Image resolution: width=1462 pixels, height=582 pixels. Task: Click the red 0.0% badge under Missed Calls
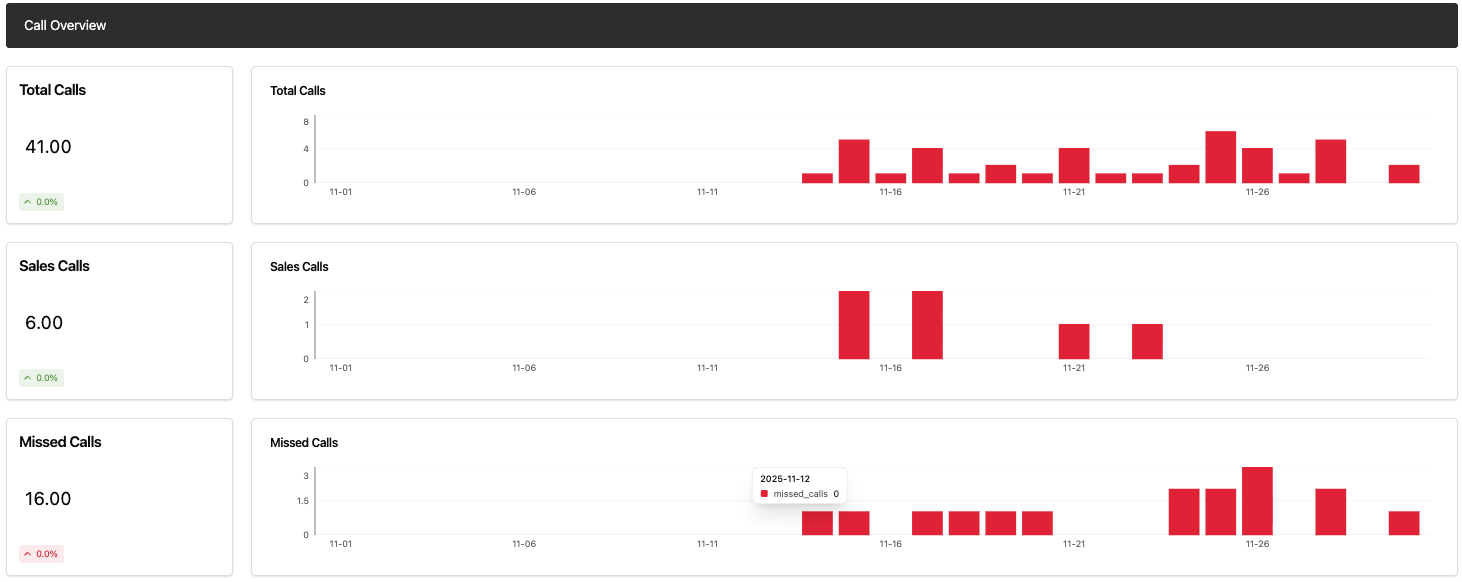(x=42, y=553)
